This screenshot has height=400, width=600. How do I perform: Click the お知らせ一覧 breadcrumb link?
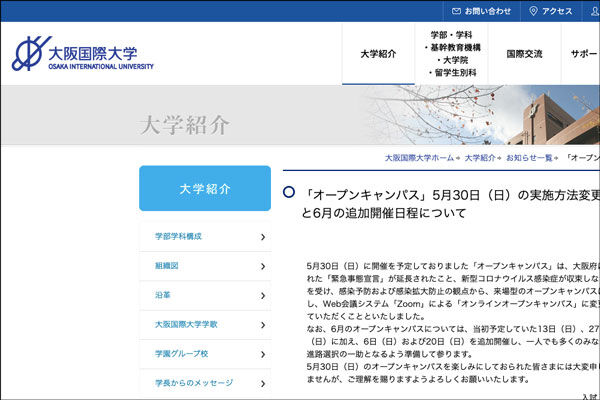click(x=529, y=158)
